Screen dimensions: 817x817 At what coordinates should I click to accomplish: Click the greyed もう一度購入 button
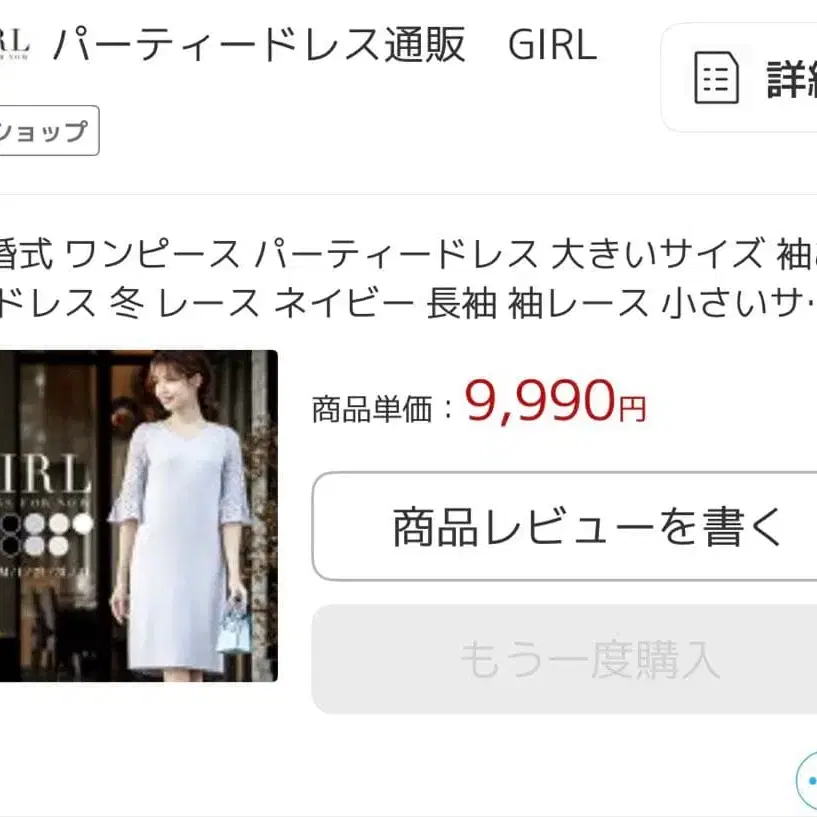pyautogui.click(x=564, y=659)
